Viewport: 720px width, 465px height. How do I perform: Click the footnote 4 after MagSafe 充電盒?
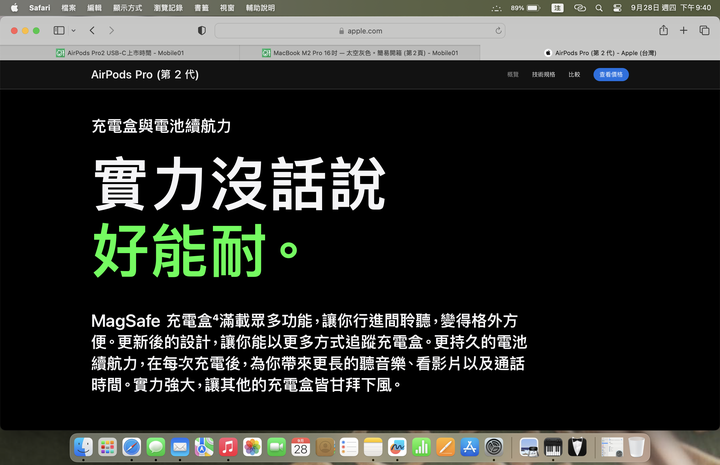pyautogui.click(x=215, y=316)
